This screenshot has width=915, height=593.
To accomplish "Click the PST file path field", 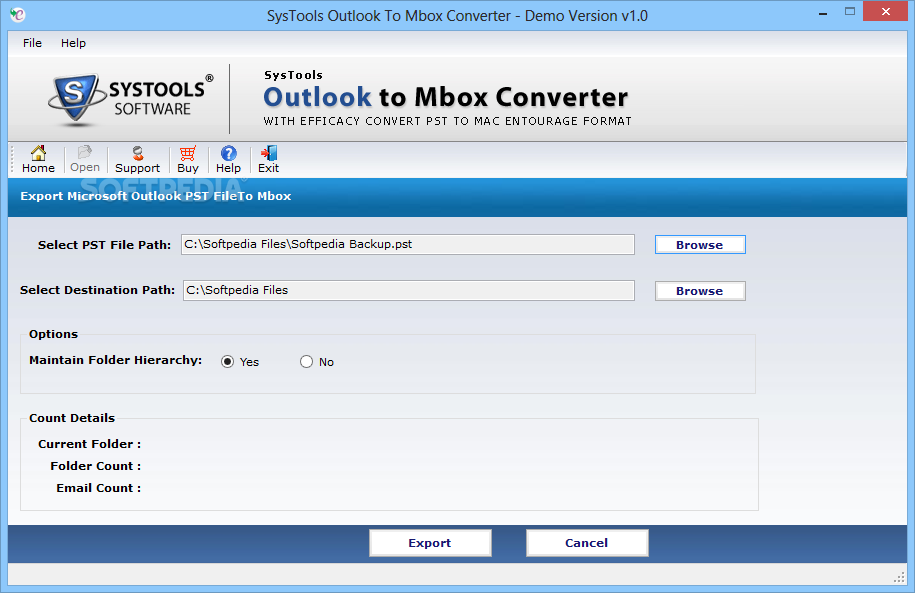I will [408, 245].
